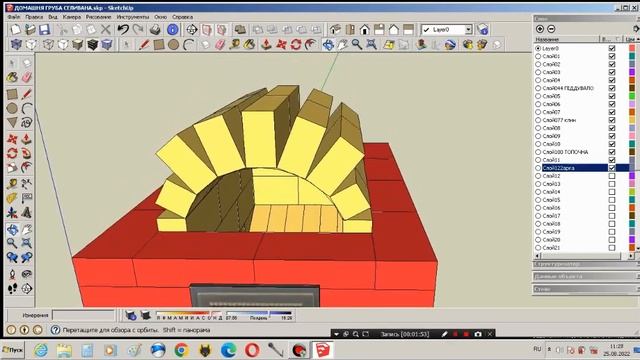Image resolution: width=640 pixels, height=360 pixels.
Task: Open layers panel details arrow menu
Action: pyautogui.click(x=636, y=29)
